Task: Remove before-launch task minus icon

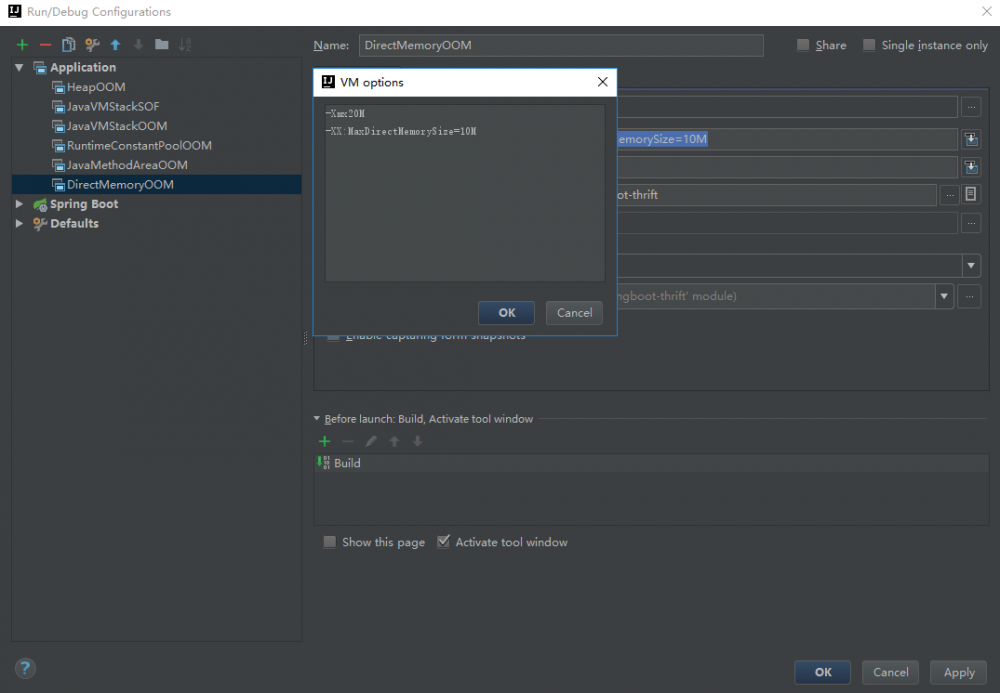Action: coord(348,441)
